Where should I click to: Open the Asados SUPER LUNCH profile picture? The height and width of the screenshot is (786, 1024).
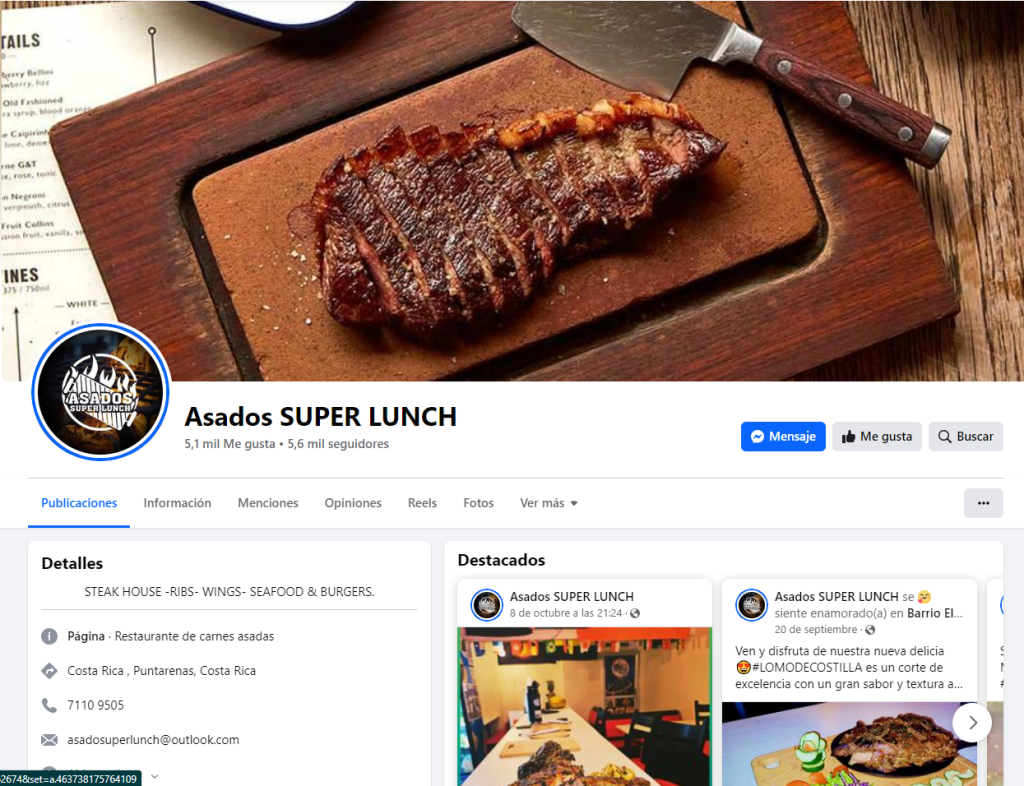tap(101, 392)
